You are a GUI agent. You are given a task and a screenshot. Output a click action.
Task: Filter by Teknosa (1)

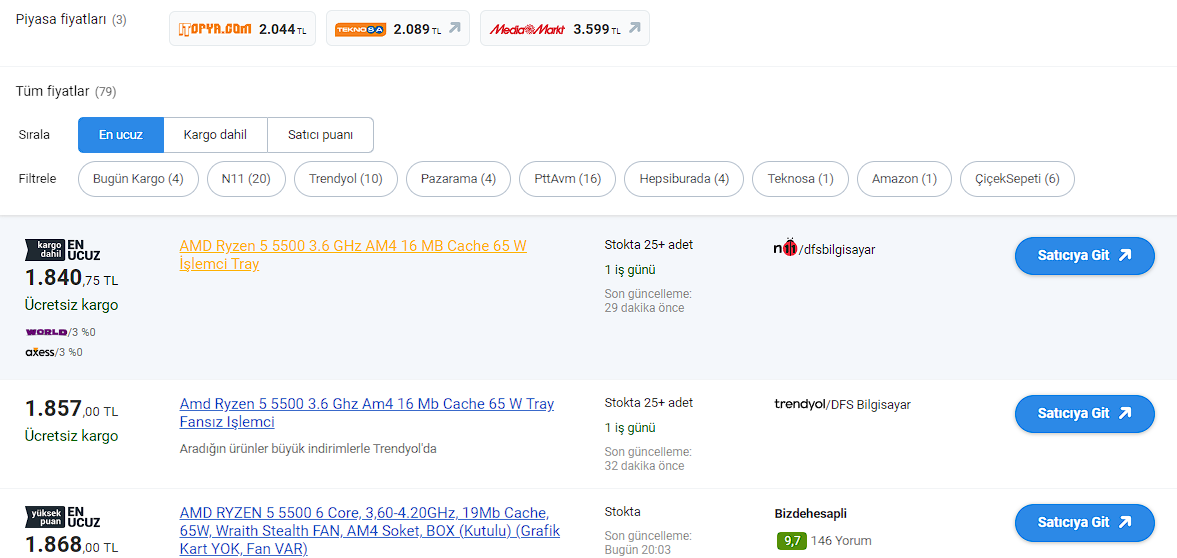click(x=800, y=179)
